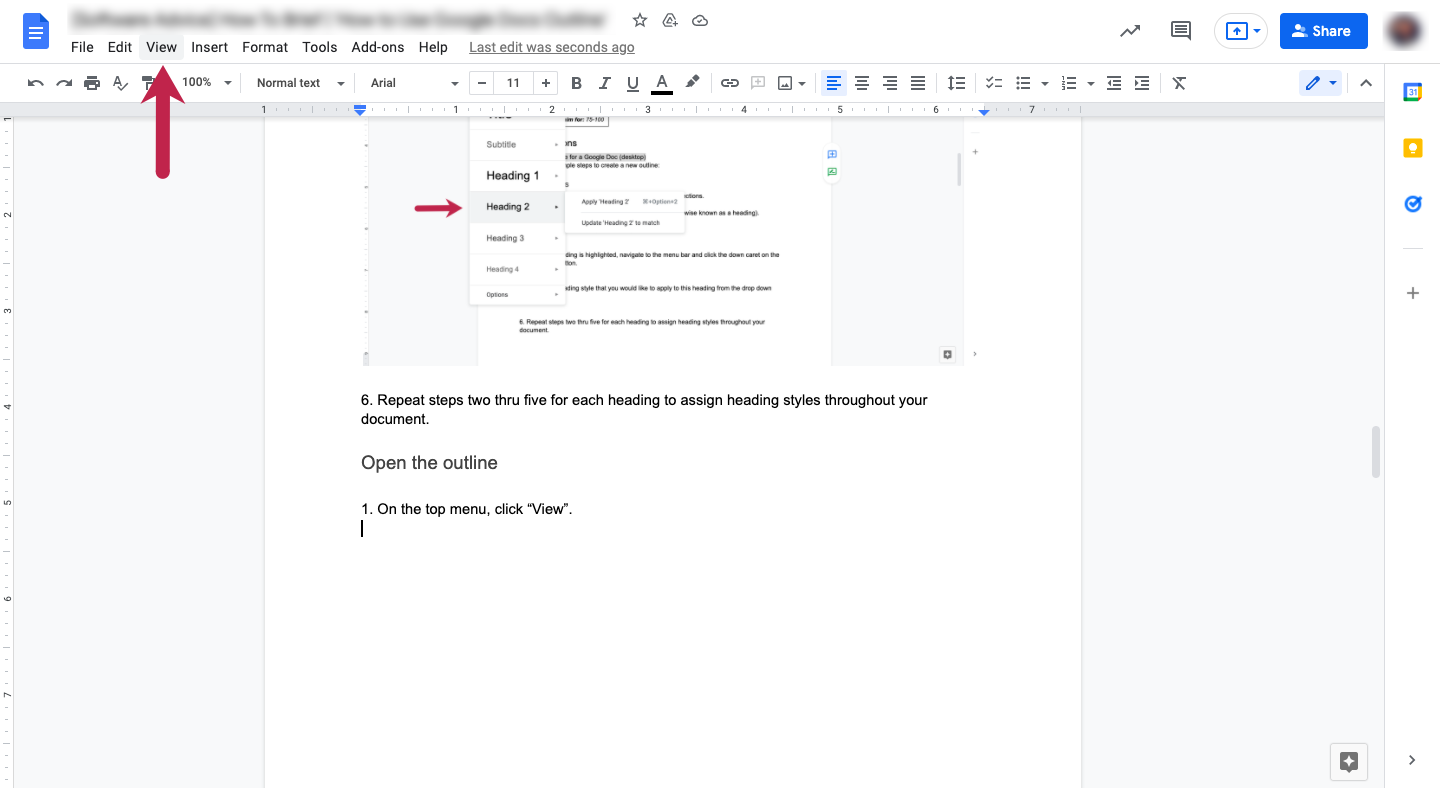Open the Tools menu
Image resolution: width=1440 pixels, height=788 pixels.
click(x=320, y=47)
